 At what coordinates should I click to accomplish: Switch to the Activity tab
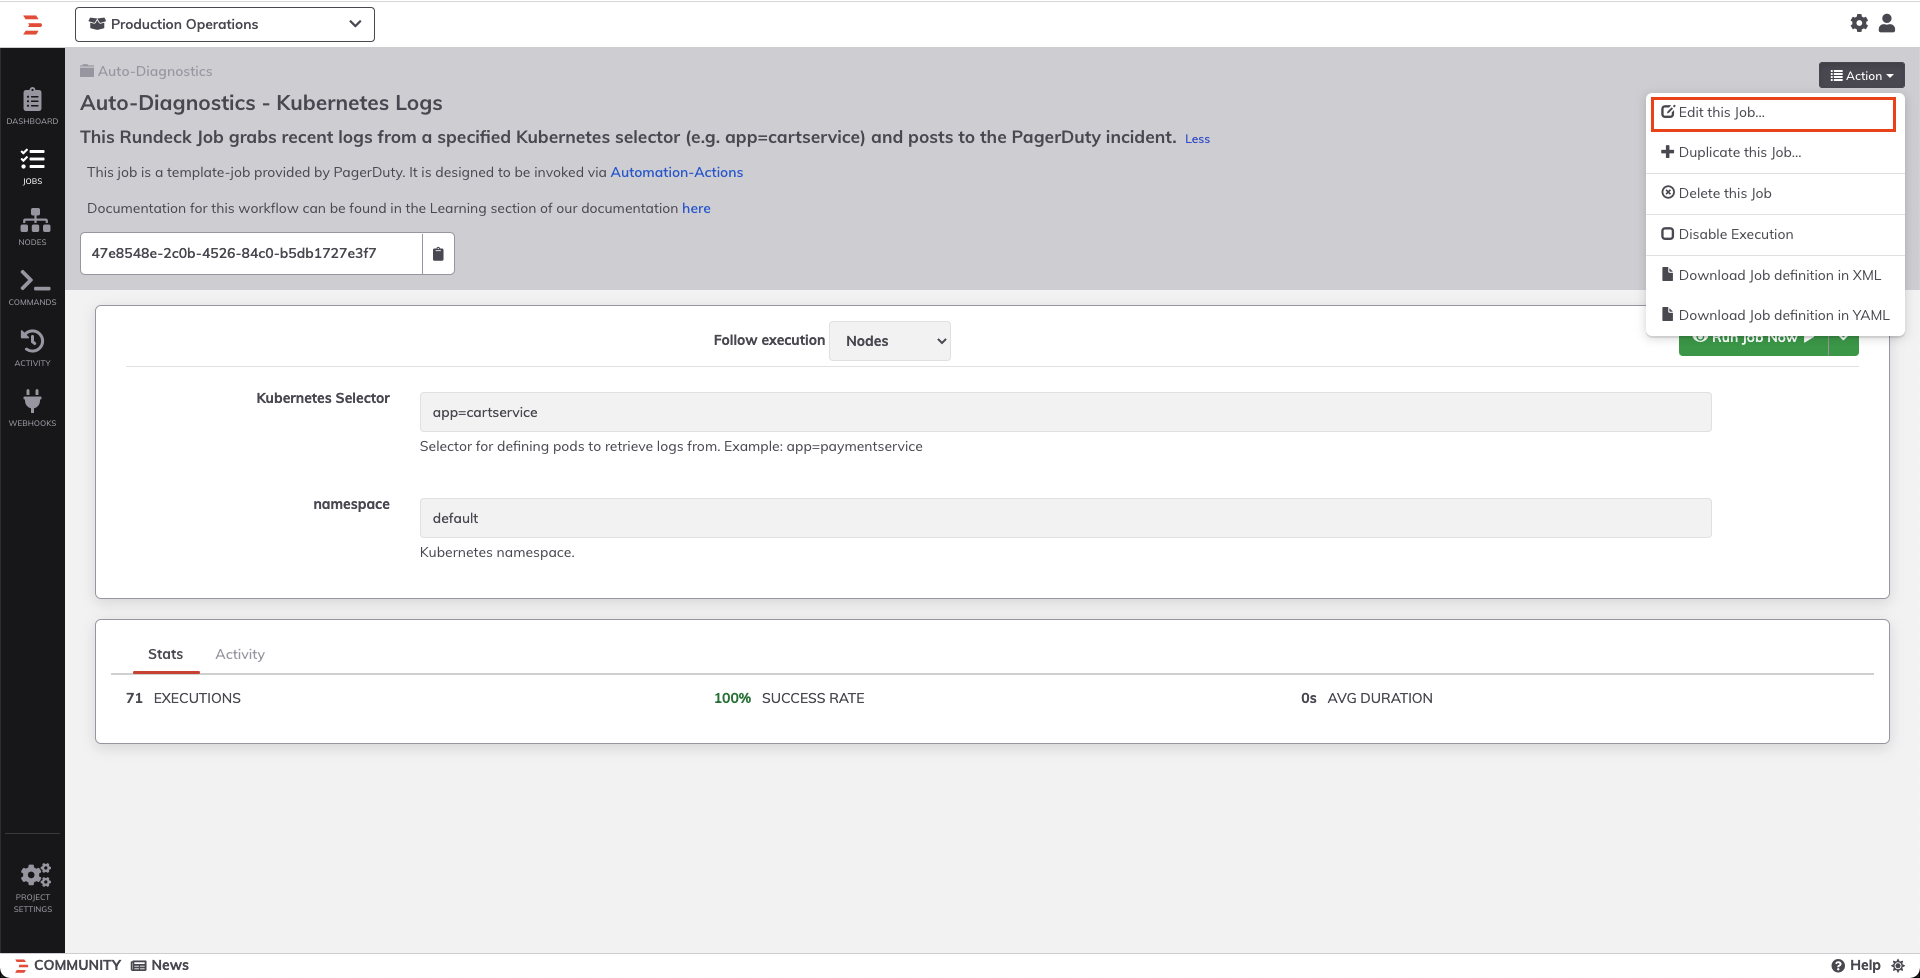tap(240, 654)
